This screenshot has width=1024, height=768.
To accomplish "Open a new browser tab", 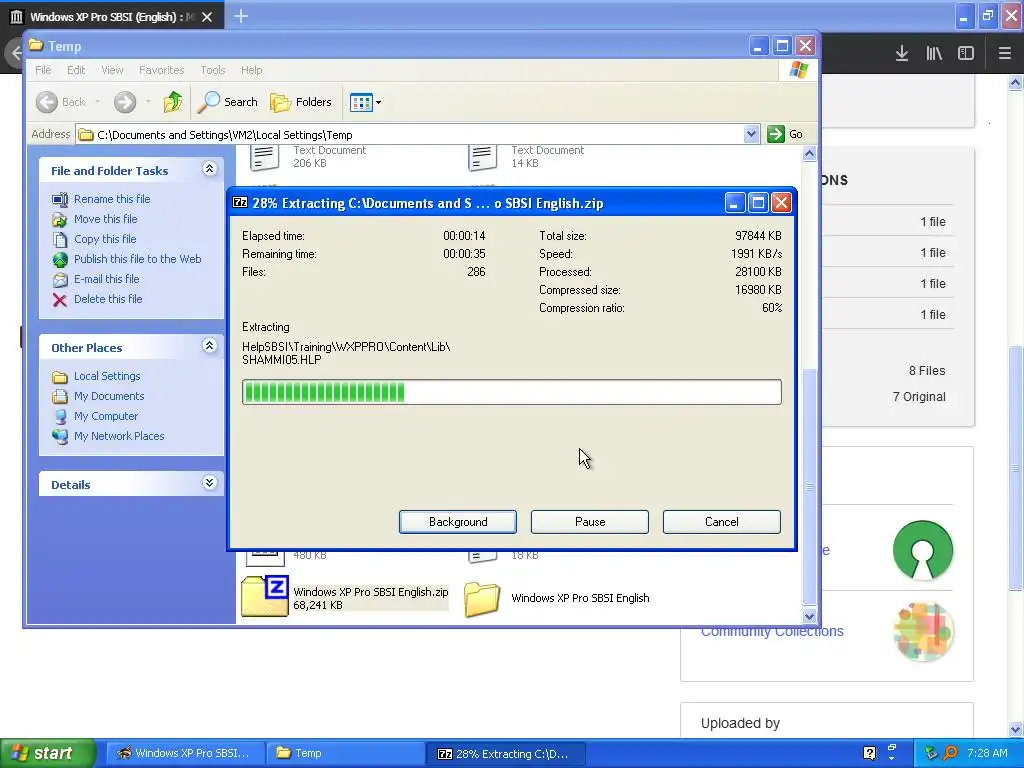I will click(x=241, y=16).
